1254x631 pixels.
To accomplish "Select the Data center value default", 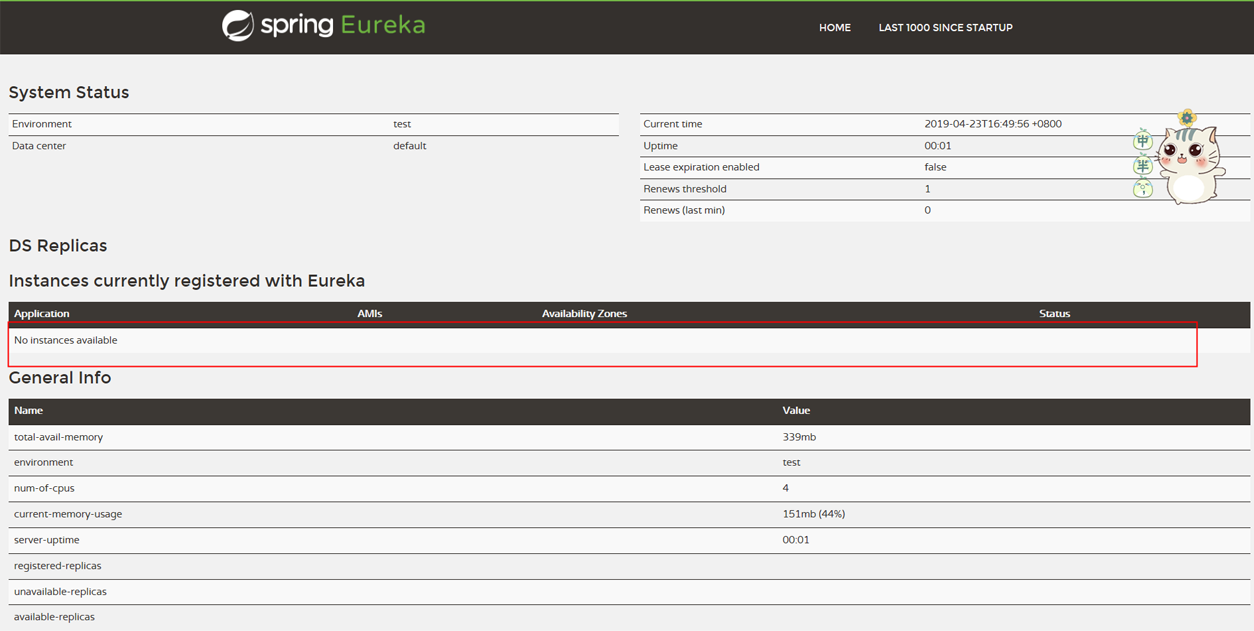I will click(x=410, y=146).
